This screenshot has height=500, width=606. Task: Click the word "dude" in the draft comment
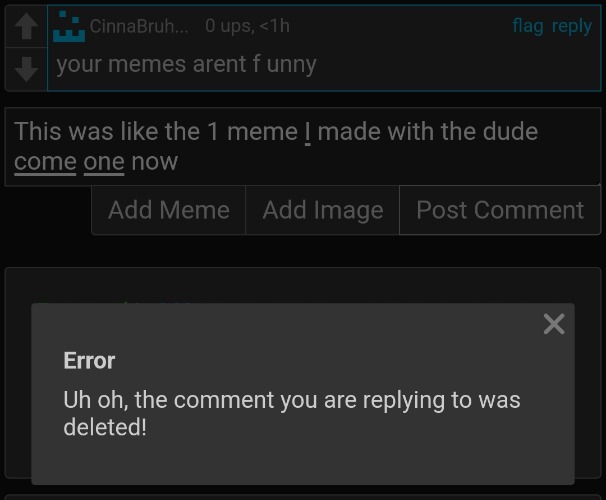pos(507,132)
